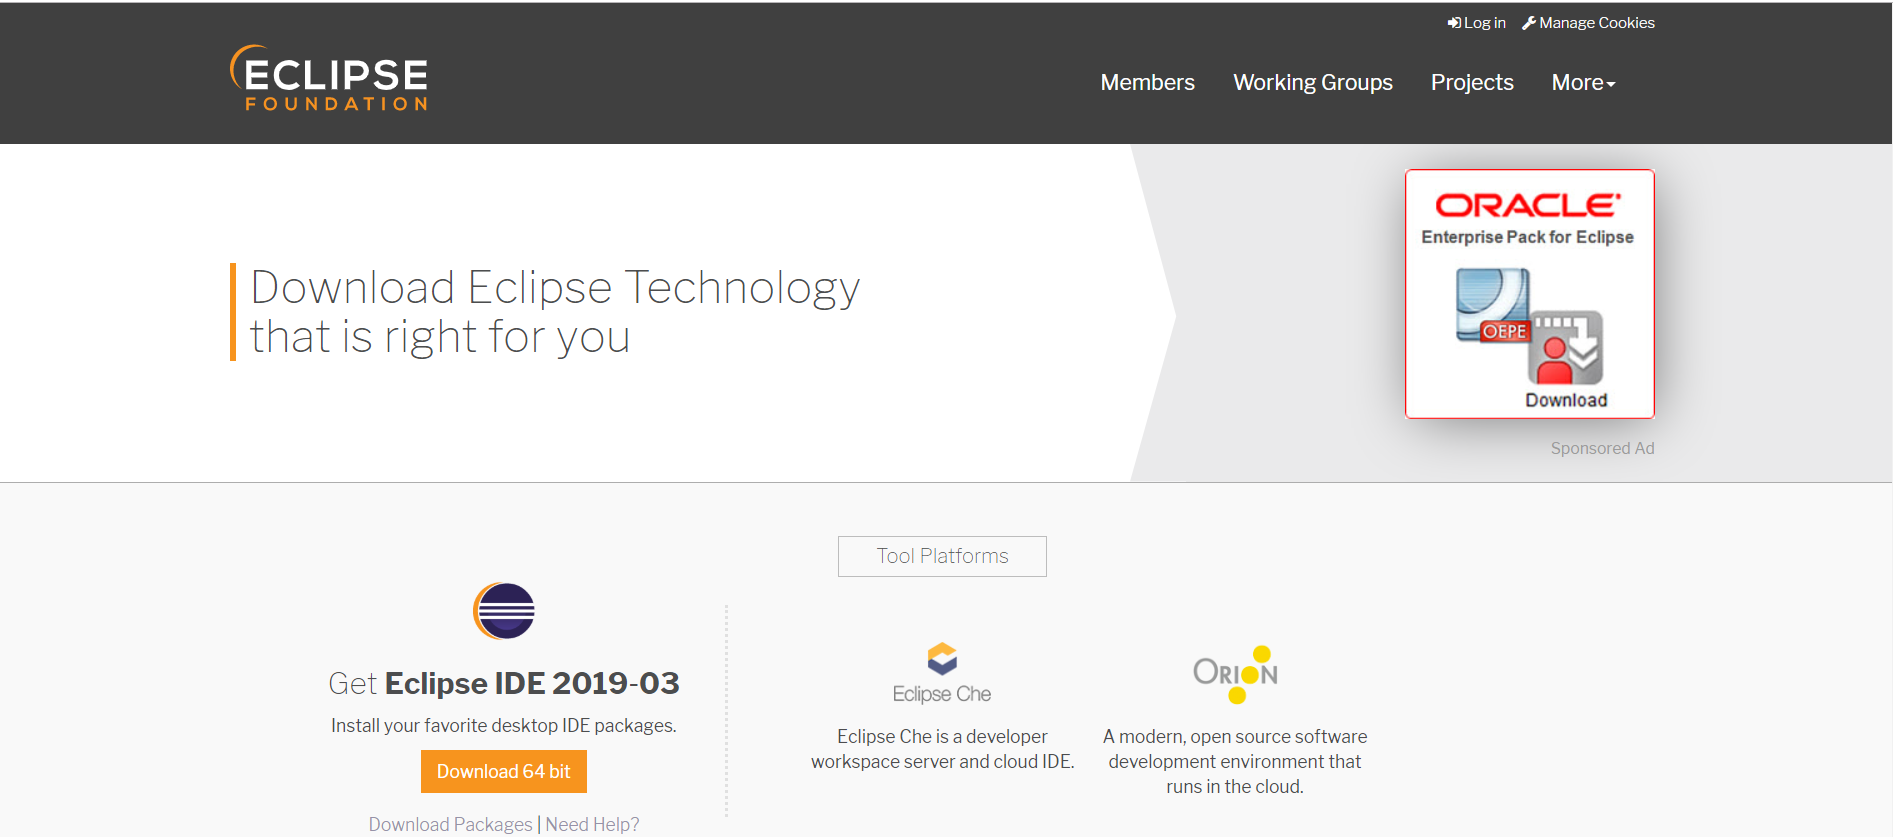This screenshot has width=1893, height=837.
Task: Click the OEPE download icon
Action: coord(1529,326)
